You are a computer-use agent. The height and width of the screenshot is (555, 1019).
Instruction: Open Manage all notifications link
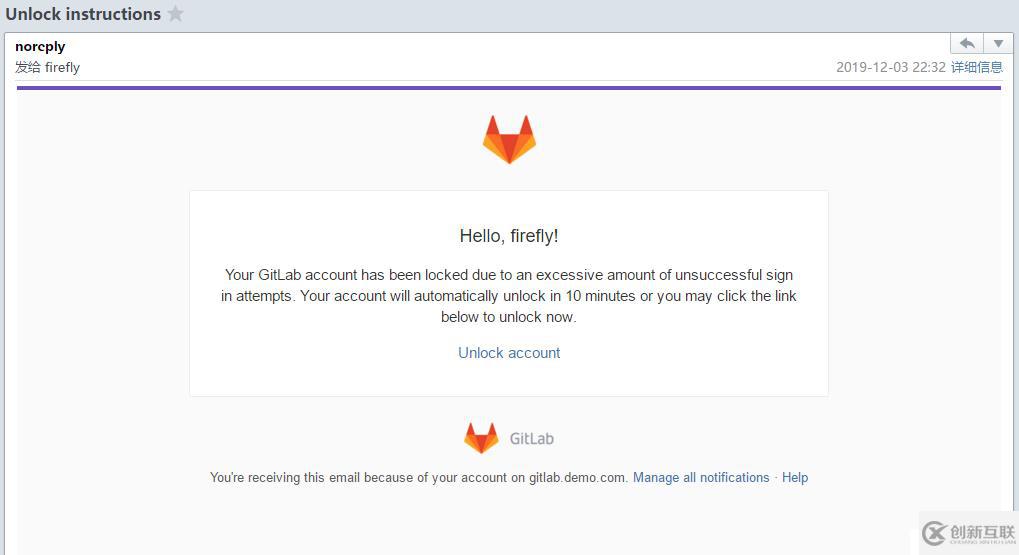(701, 478)
